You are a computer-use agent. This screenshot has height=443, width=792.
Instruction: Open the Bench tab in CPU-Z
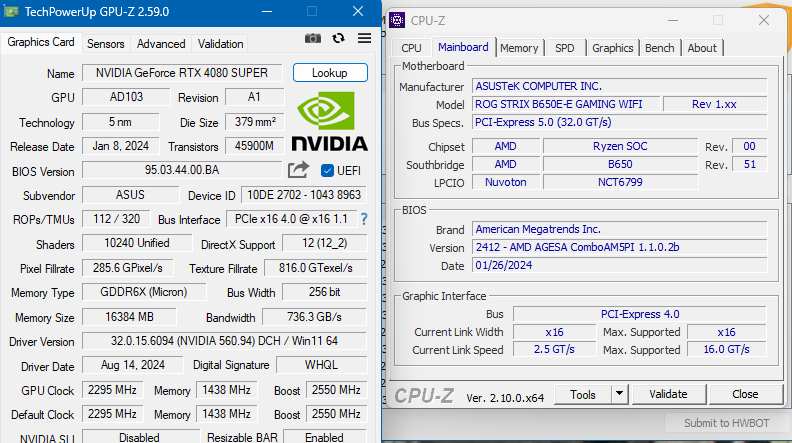click(660, 48)
